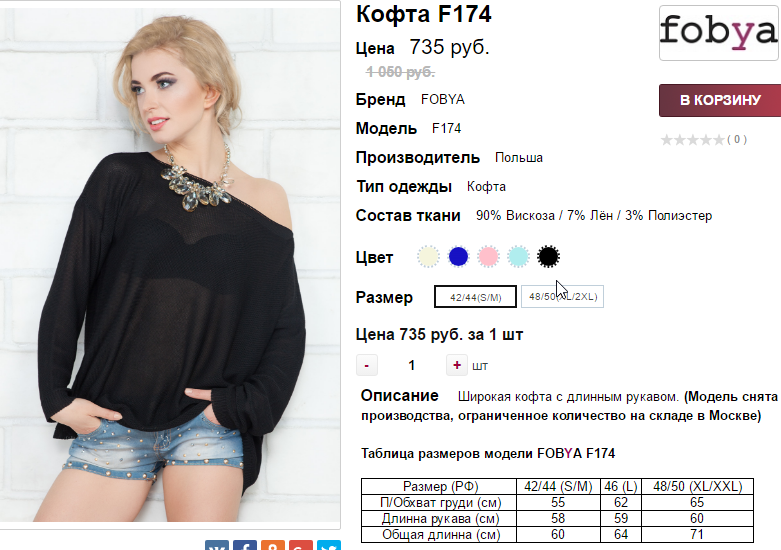
Task: Add item with В КОРЗИНУ button
Action: click(x=720, y=101)
